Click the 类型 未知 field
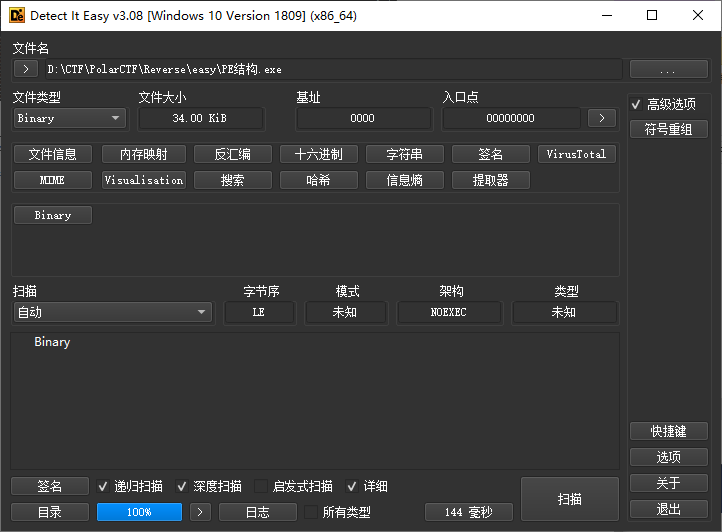This screenshot has width=722, height=532. point(564,312)
